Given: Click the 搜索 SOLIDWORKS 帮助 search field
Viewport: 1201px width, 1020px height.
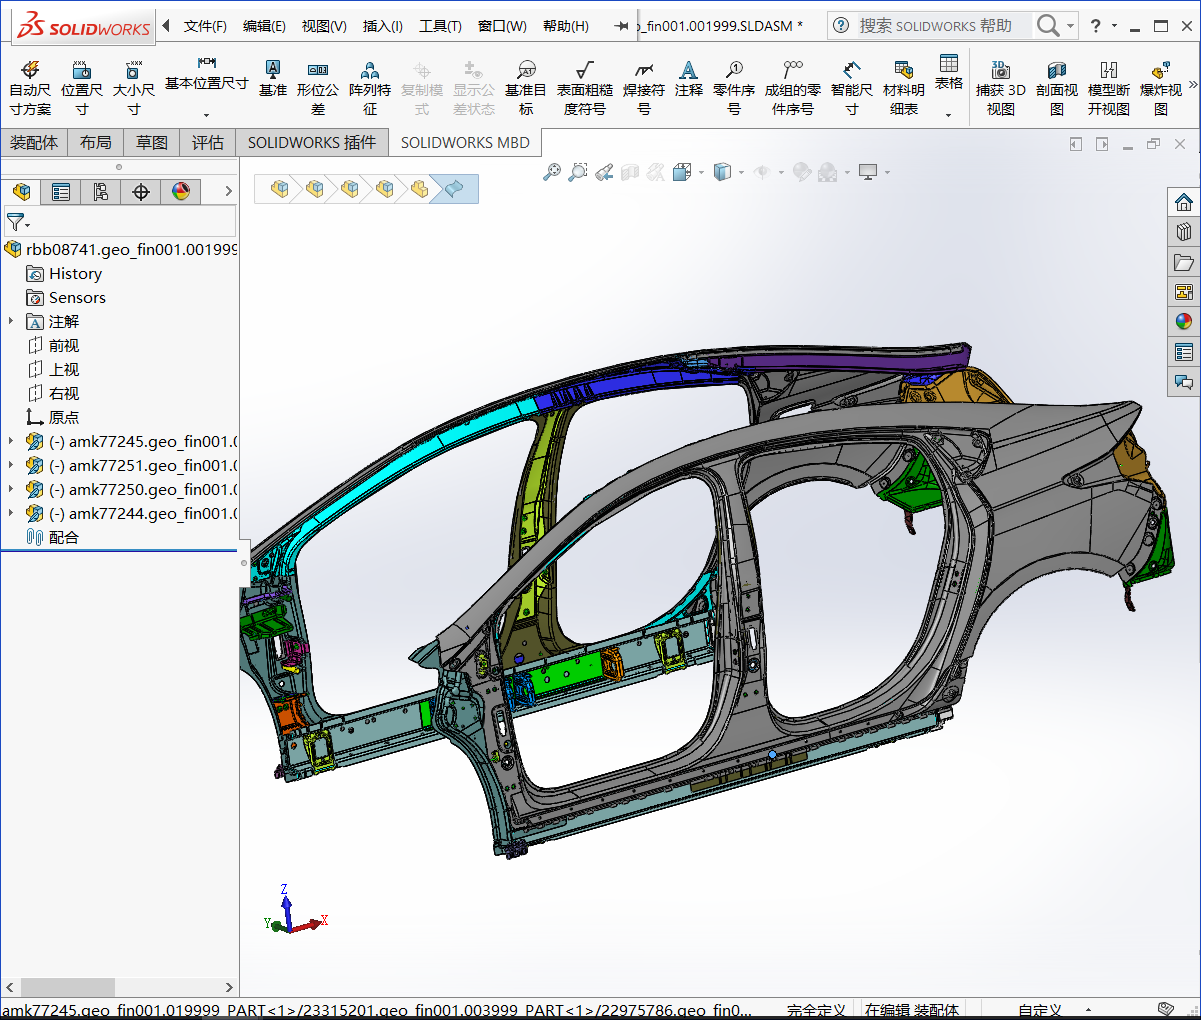Looking at the screenshot, I should [943, 26].
